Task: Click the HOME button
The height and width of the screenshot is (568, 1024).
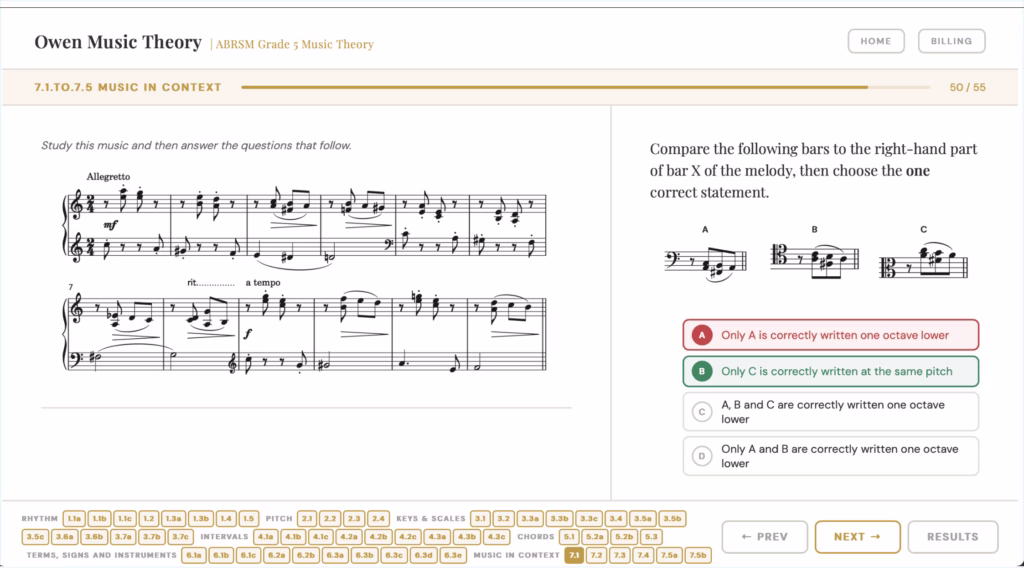Action: pos(876,41)
